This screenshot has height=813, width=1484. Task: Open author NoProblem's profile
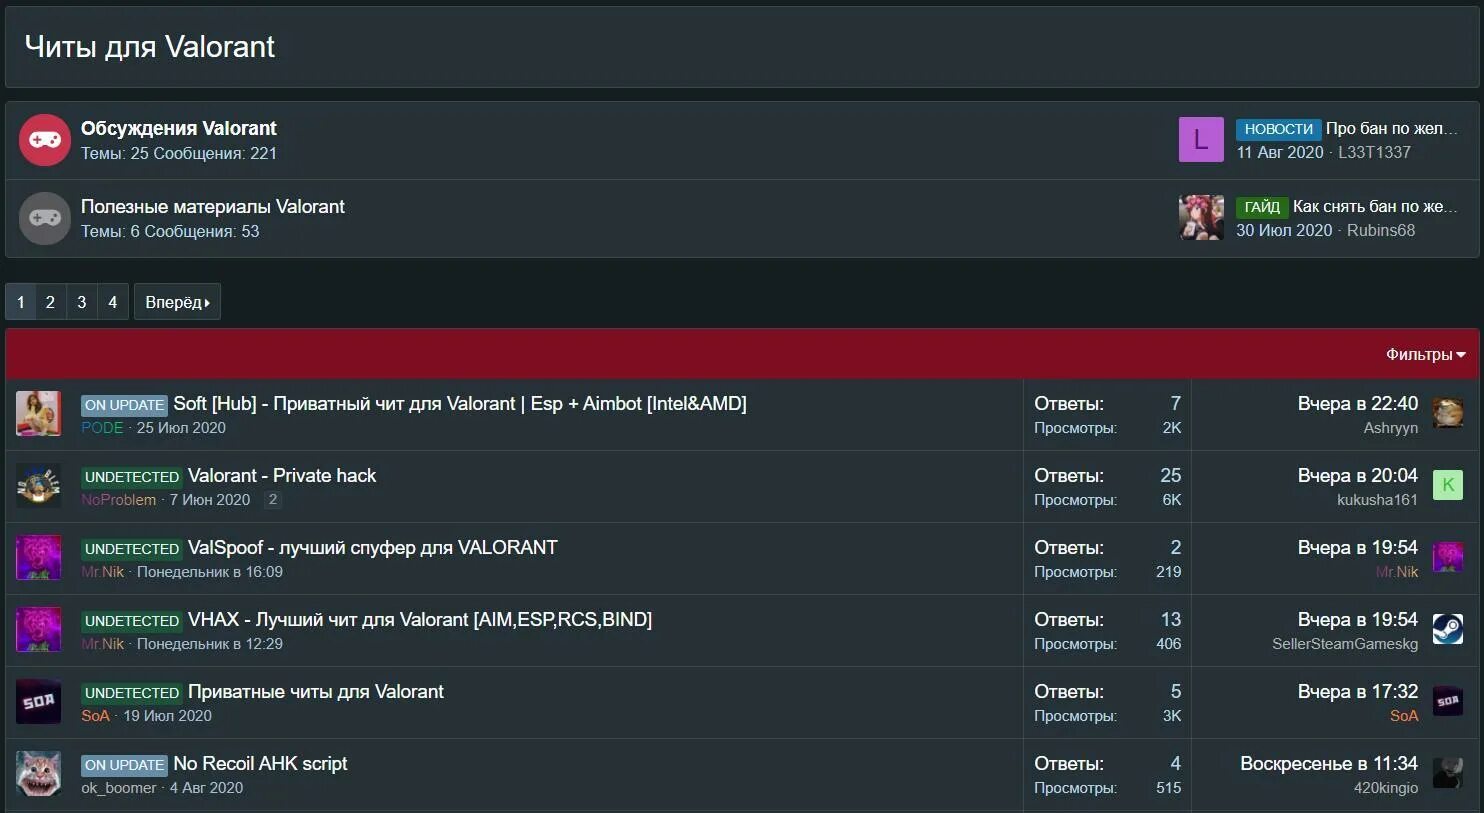click(118, 499)
